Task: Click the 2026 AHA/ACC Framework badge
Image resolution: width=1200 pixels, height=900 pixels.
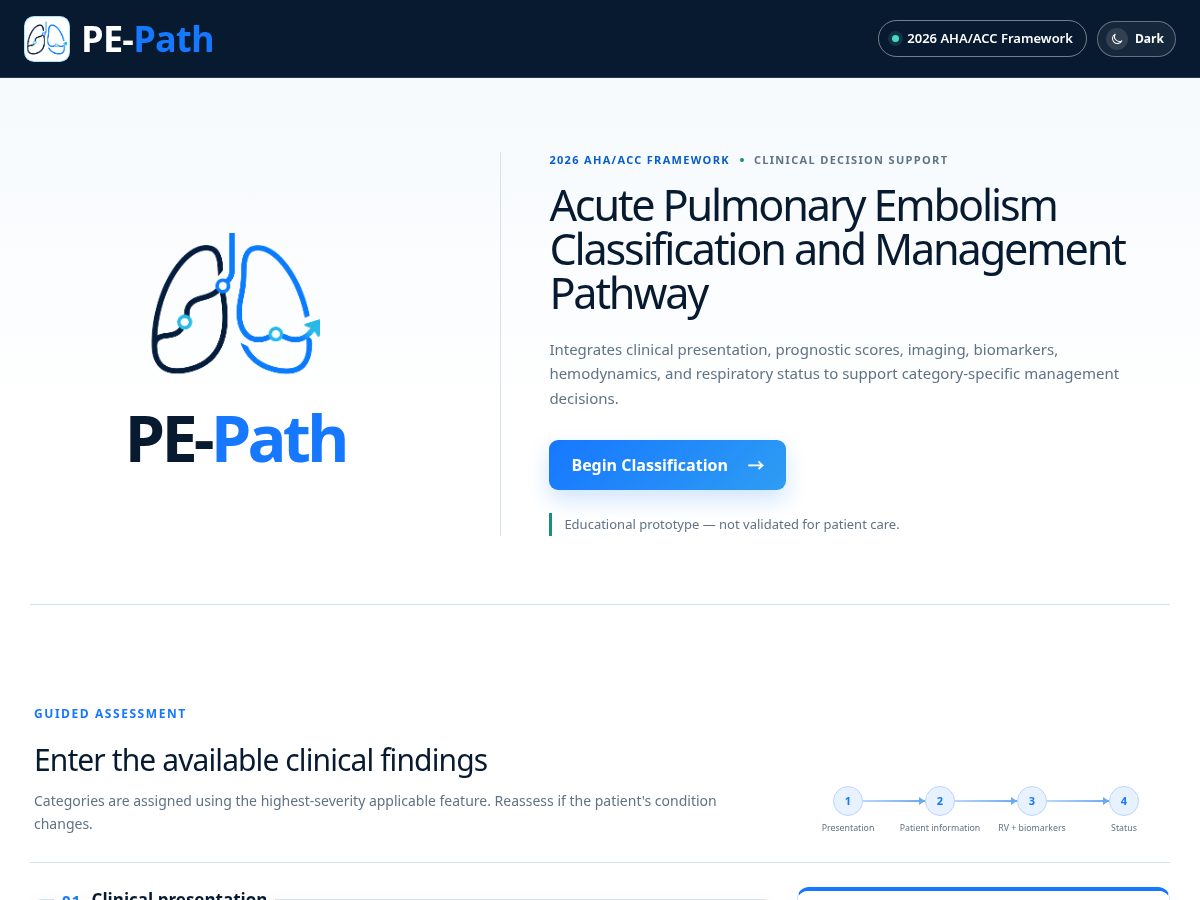Action: click(982, 39)
